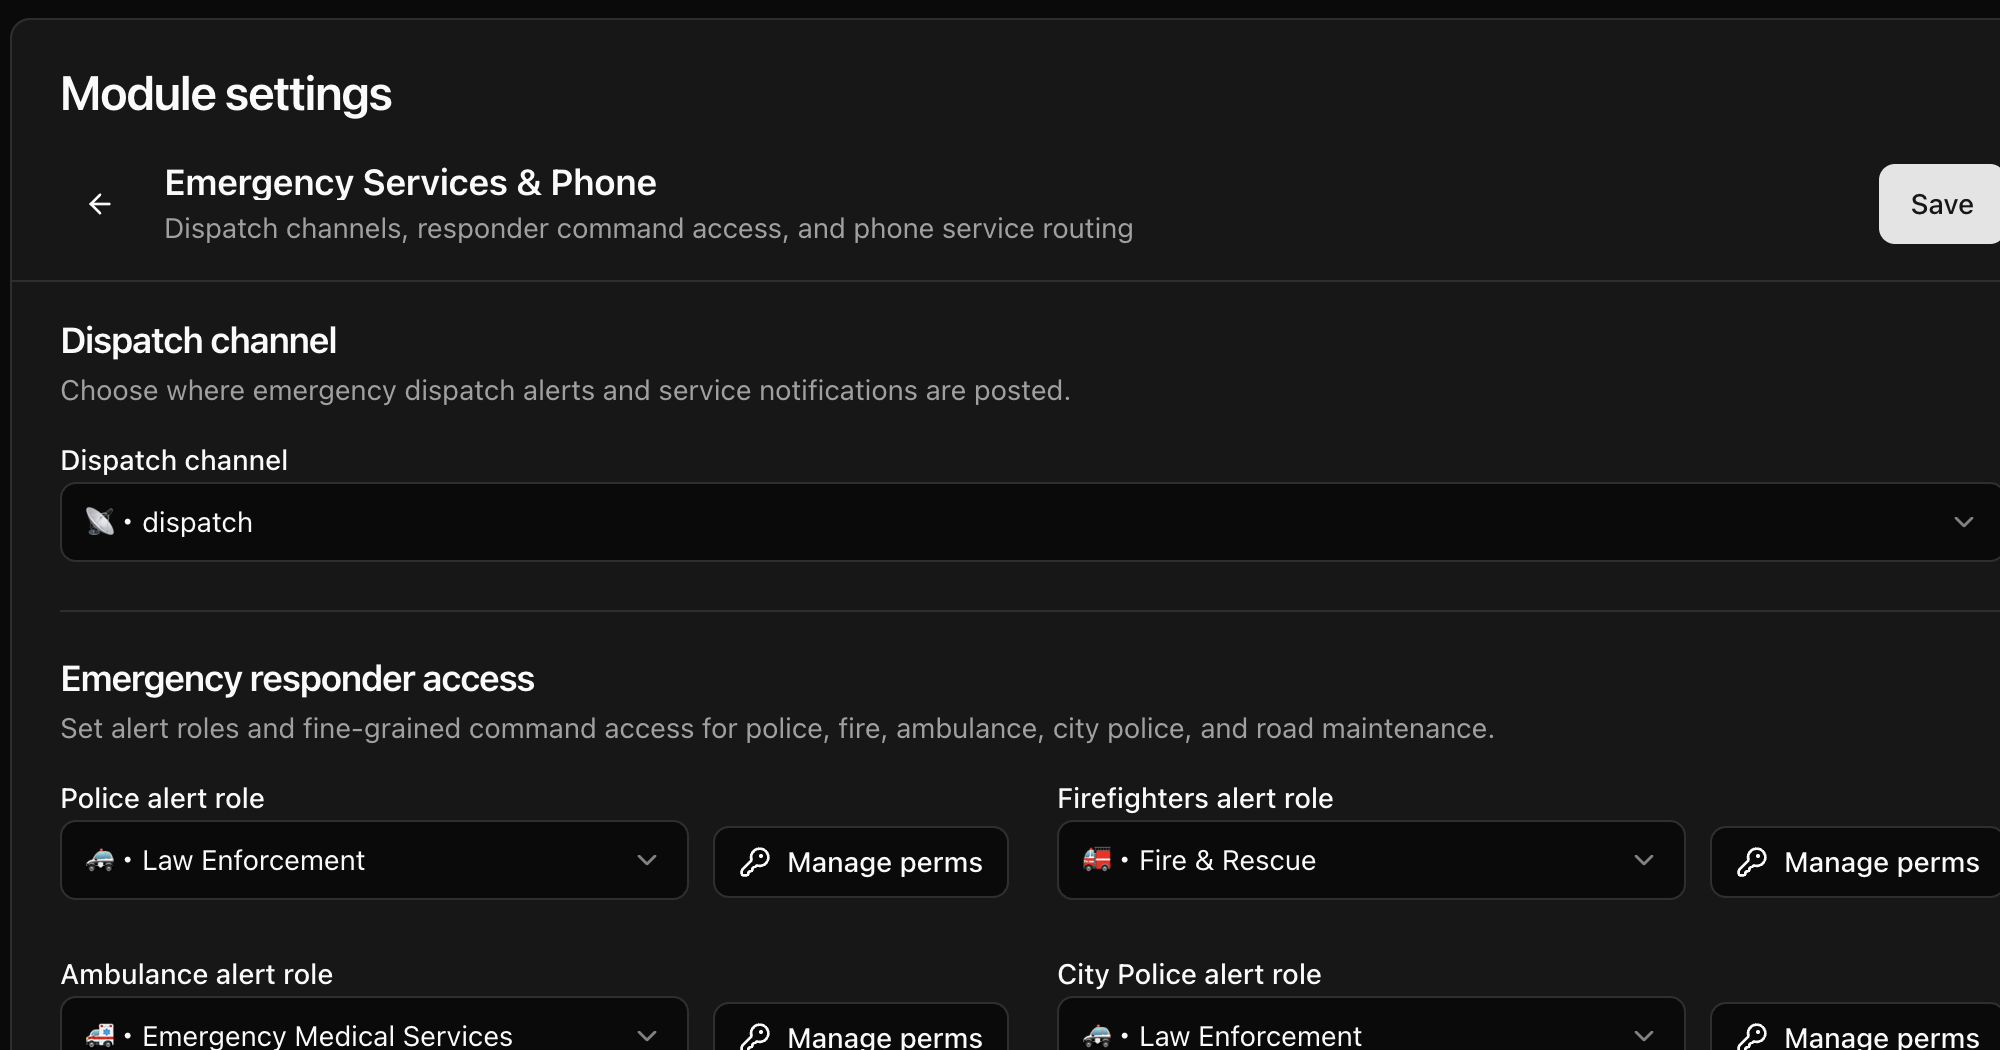Expand the Dispatch channel chevron arrow

point(1963,522)
